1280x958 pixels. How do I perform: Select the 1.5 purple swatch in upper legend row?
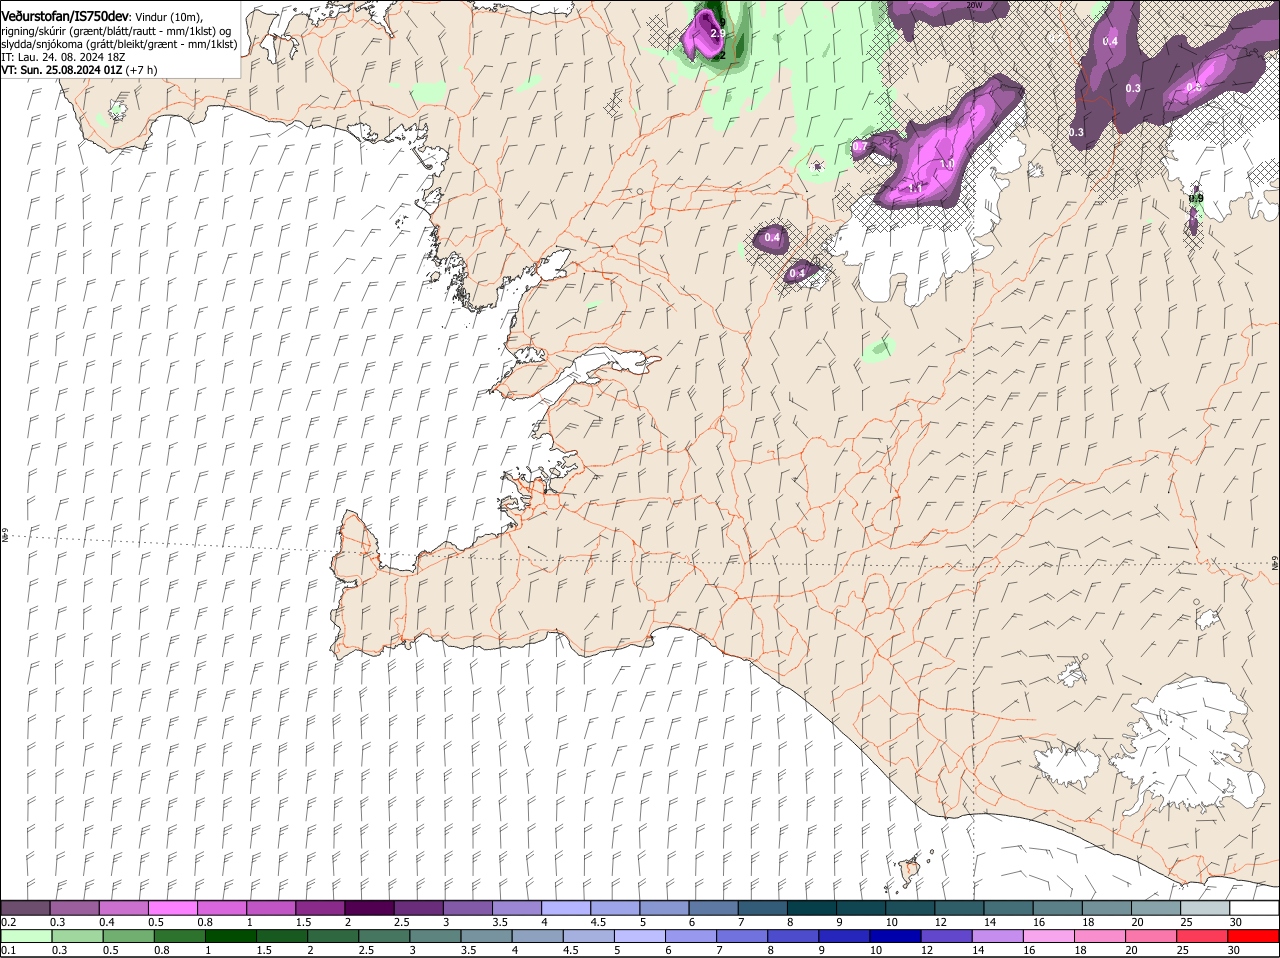[x=320, y=907]
